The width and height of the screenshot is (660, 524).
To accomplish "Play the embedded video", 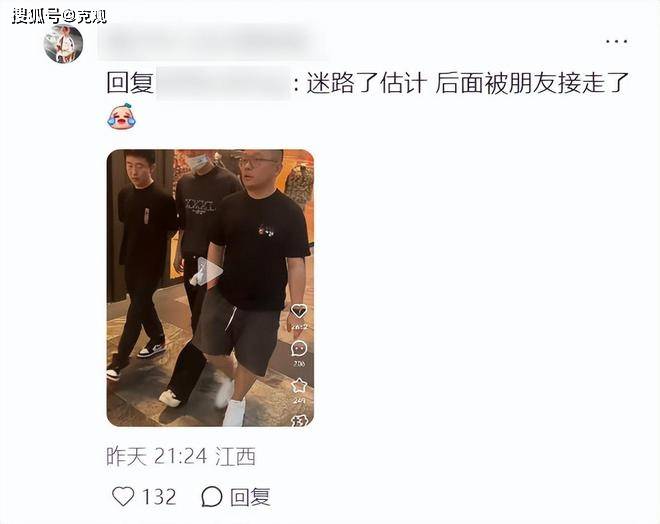I will click(210, 271).
